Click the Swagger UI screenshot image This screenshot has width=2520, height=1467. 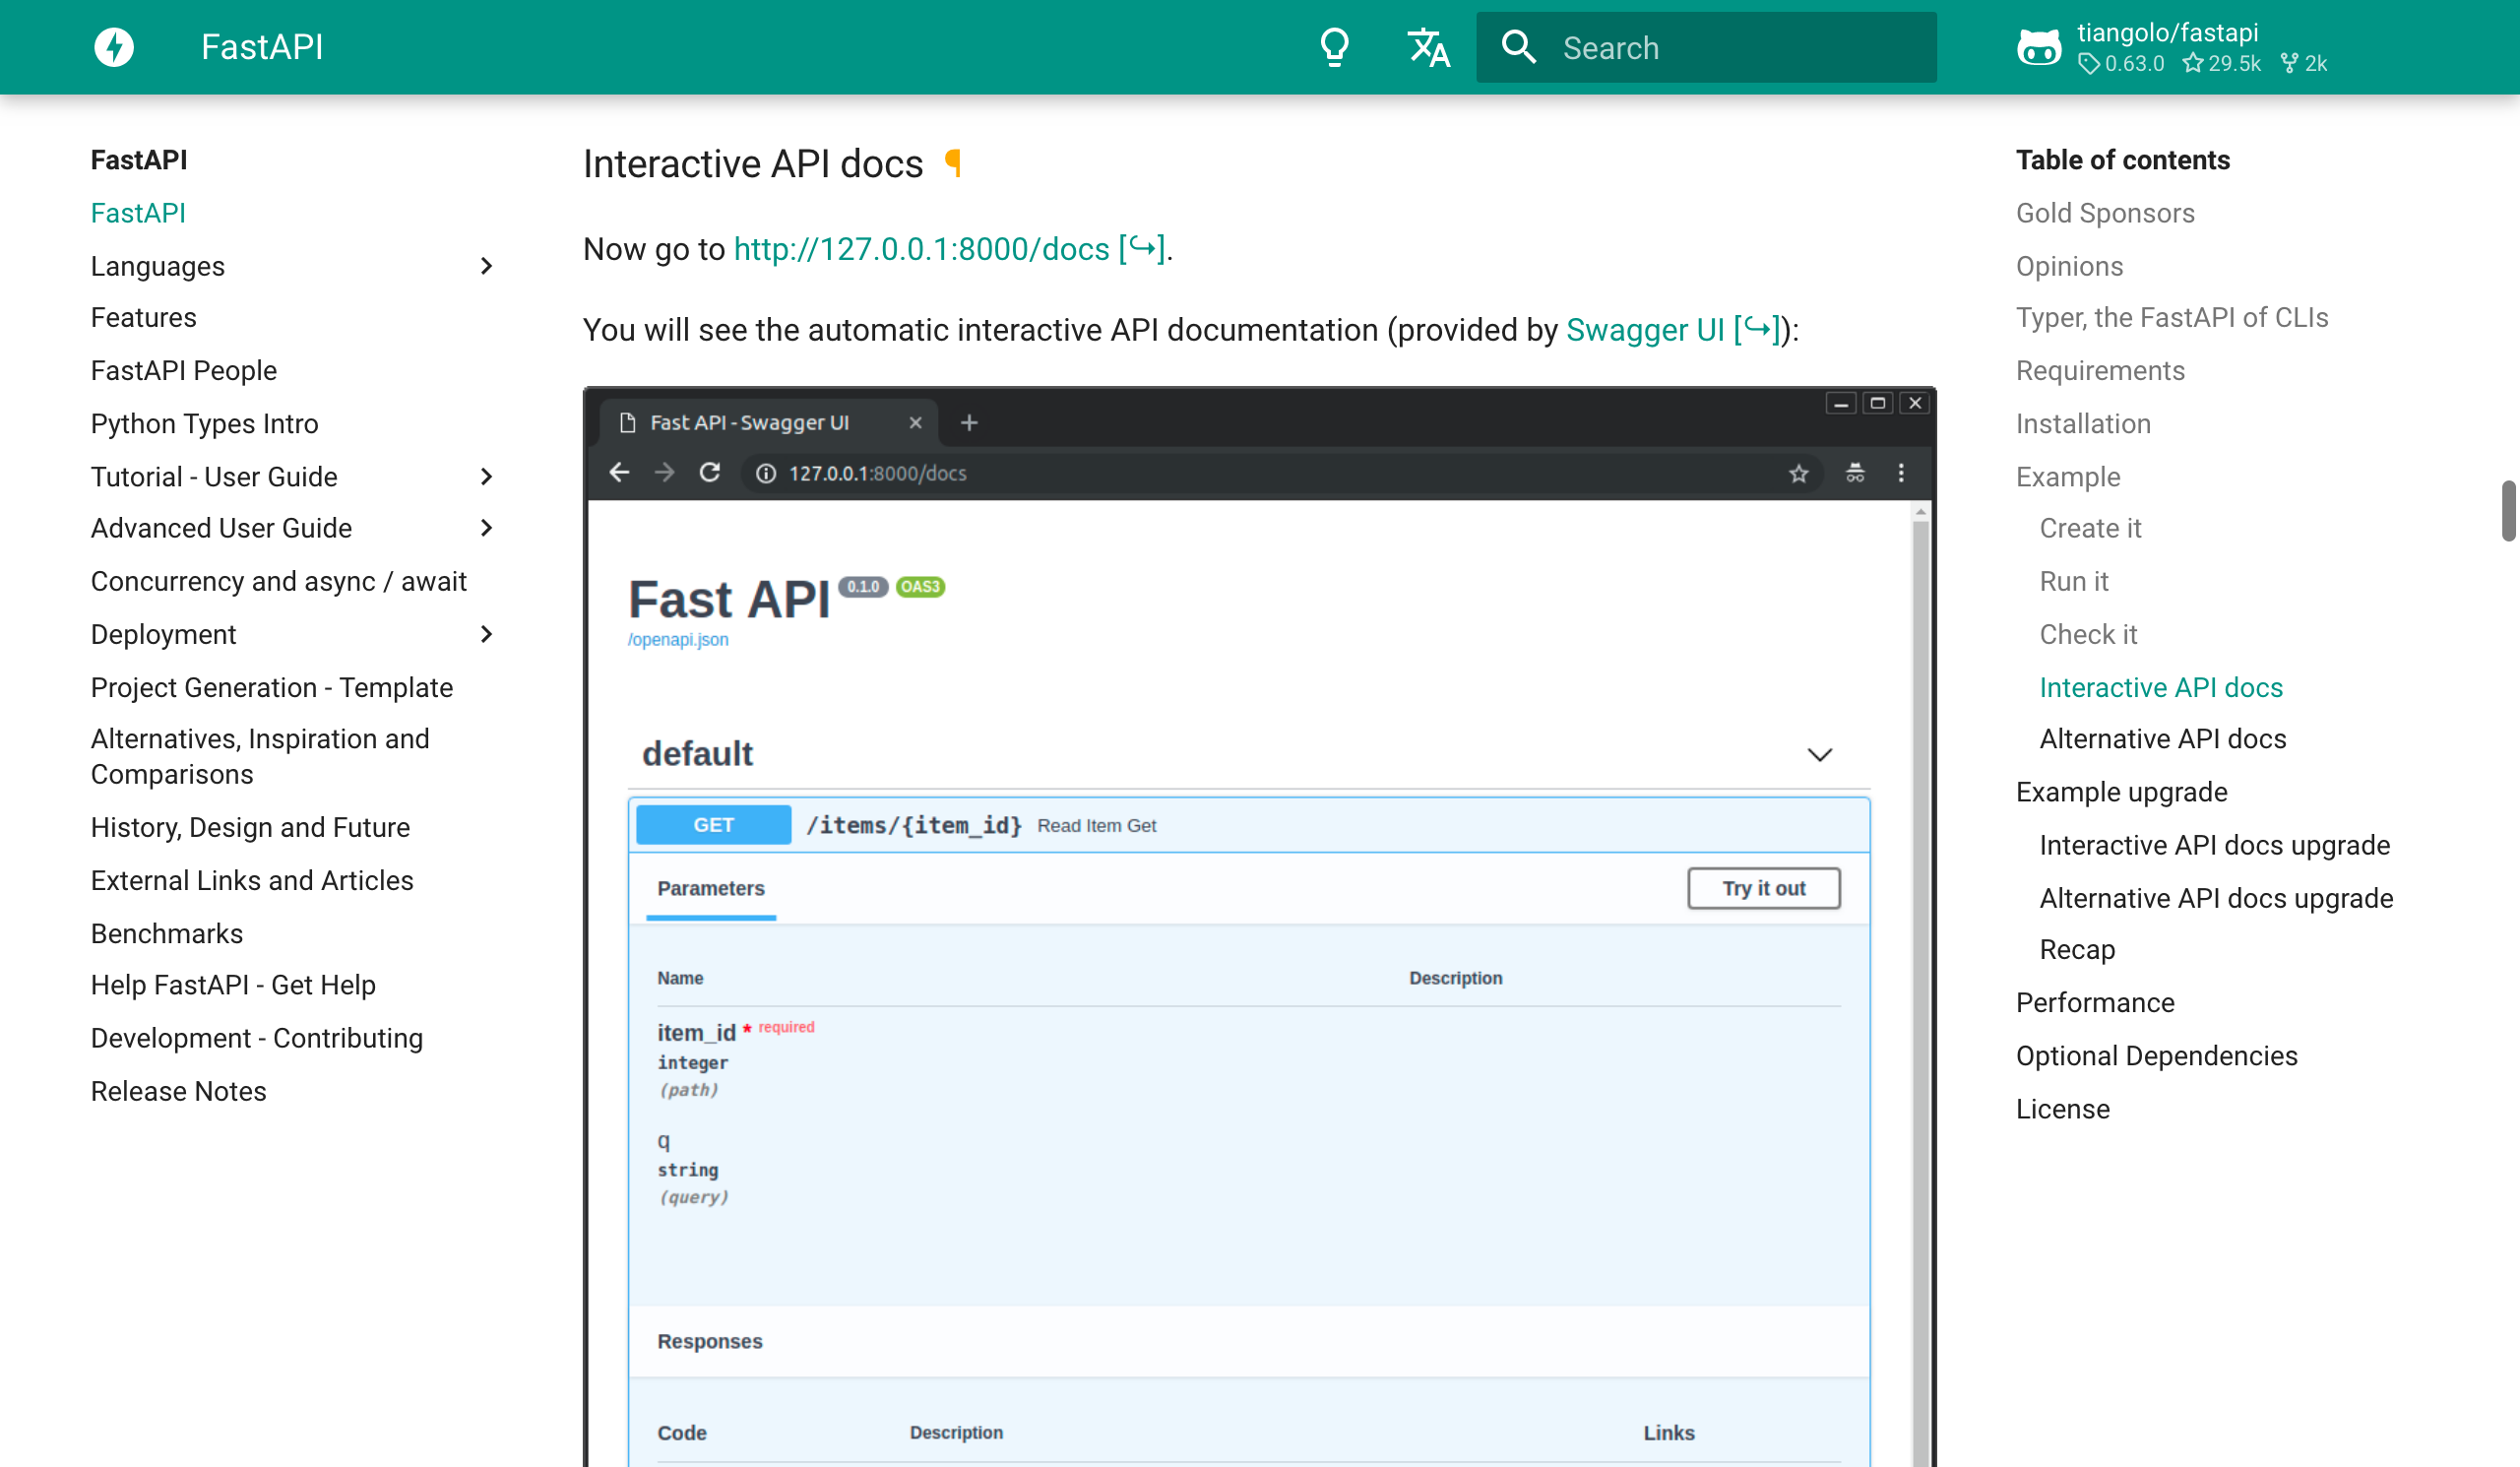pos(1260,926)
